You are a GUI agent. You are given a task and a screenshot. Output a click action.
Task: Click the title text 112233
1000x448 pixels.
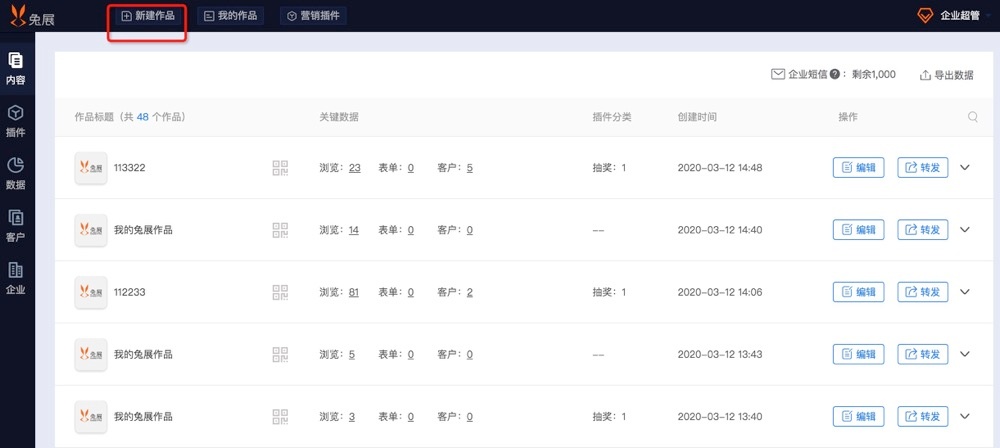point(129,292)
